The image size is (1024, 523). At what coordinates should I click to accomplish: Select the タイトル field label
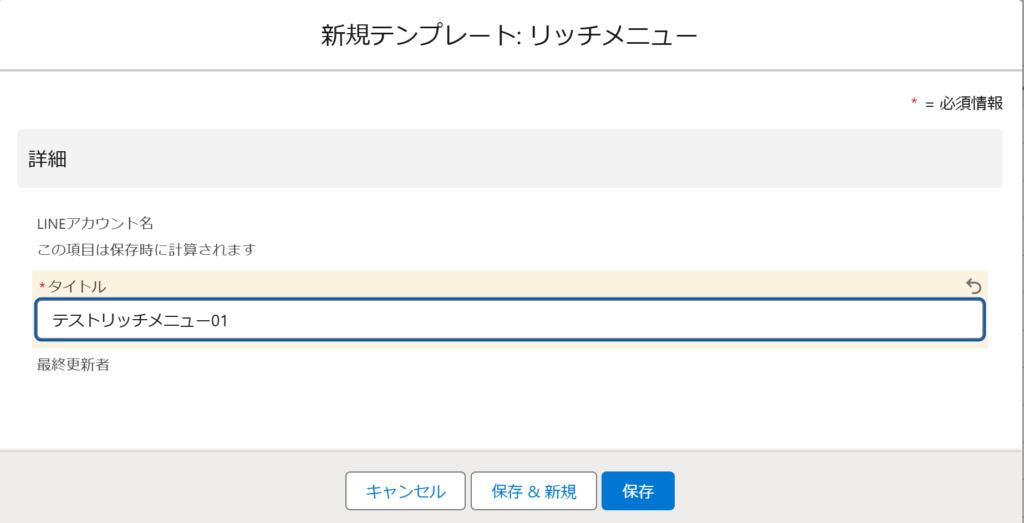tap(77, 287)
